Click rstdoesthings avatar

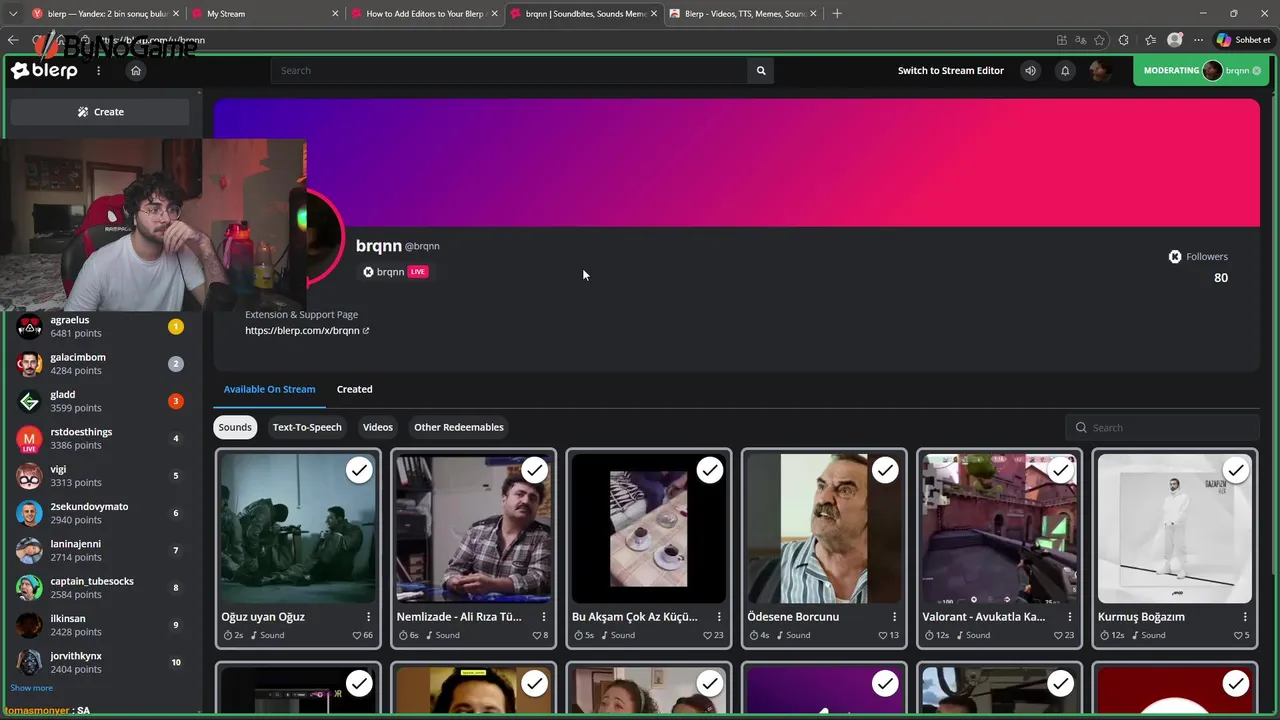point(29,439)
